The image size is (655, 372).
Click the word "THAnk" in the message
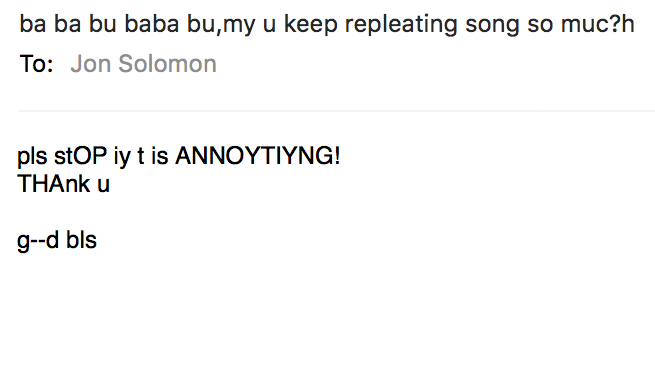click(53, 184)
